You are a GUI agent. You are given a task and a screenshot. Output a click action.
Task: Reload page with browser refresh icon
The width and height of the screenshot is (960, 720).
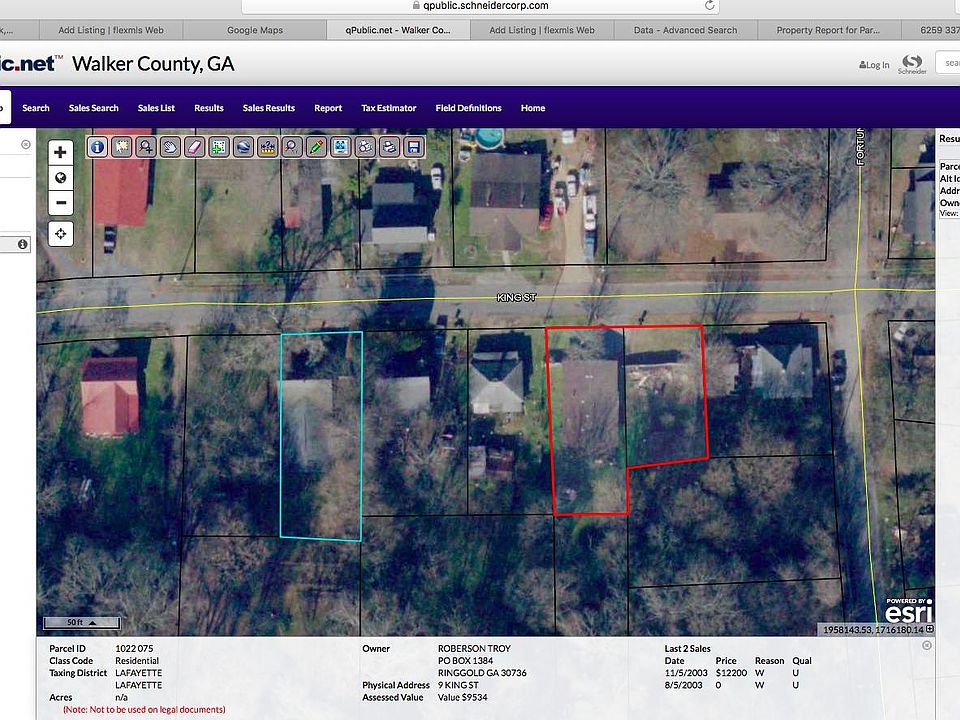coord(710,6)
